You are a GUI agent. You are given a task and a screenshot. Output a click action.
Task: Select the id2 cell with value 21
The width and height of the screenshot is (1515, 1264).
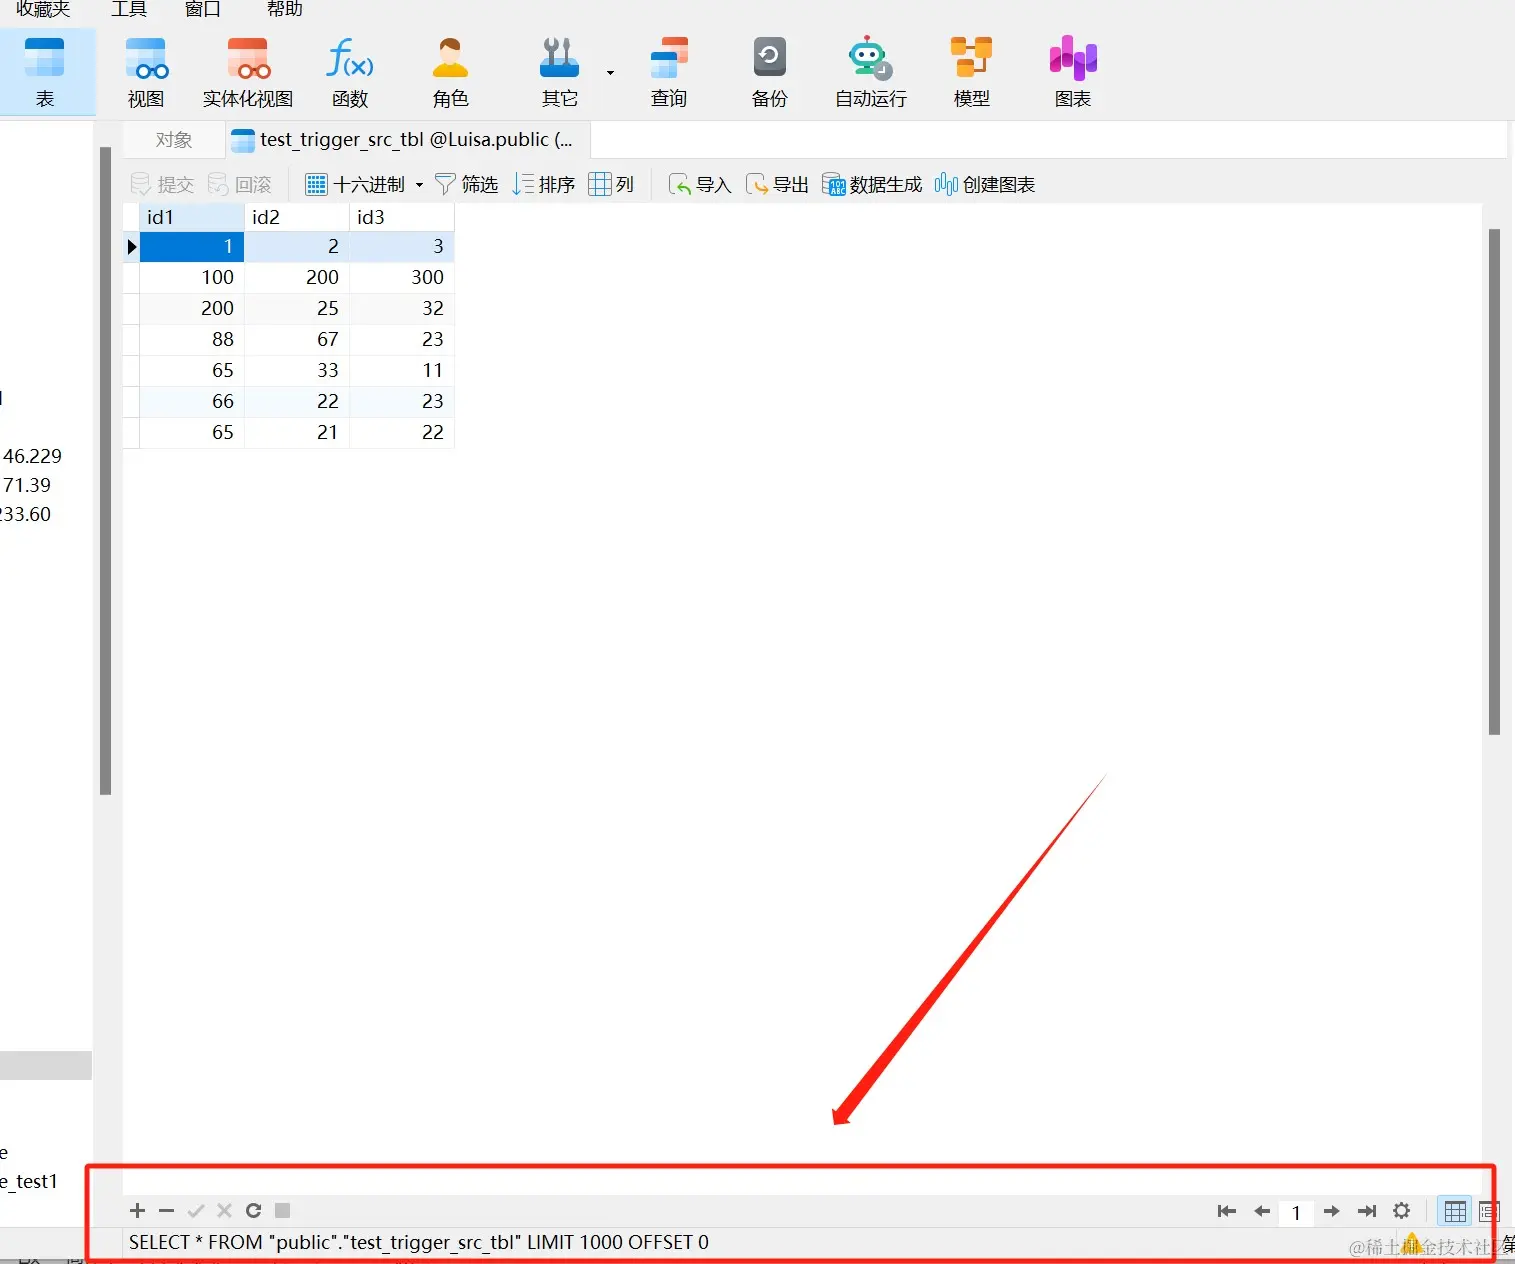(x=297, y=432)
